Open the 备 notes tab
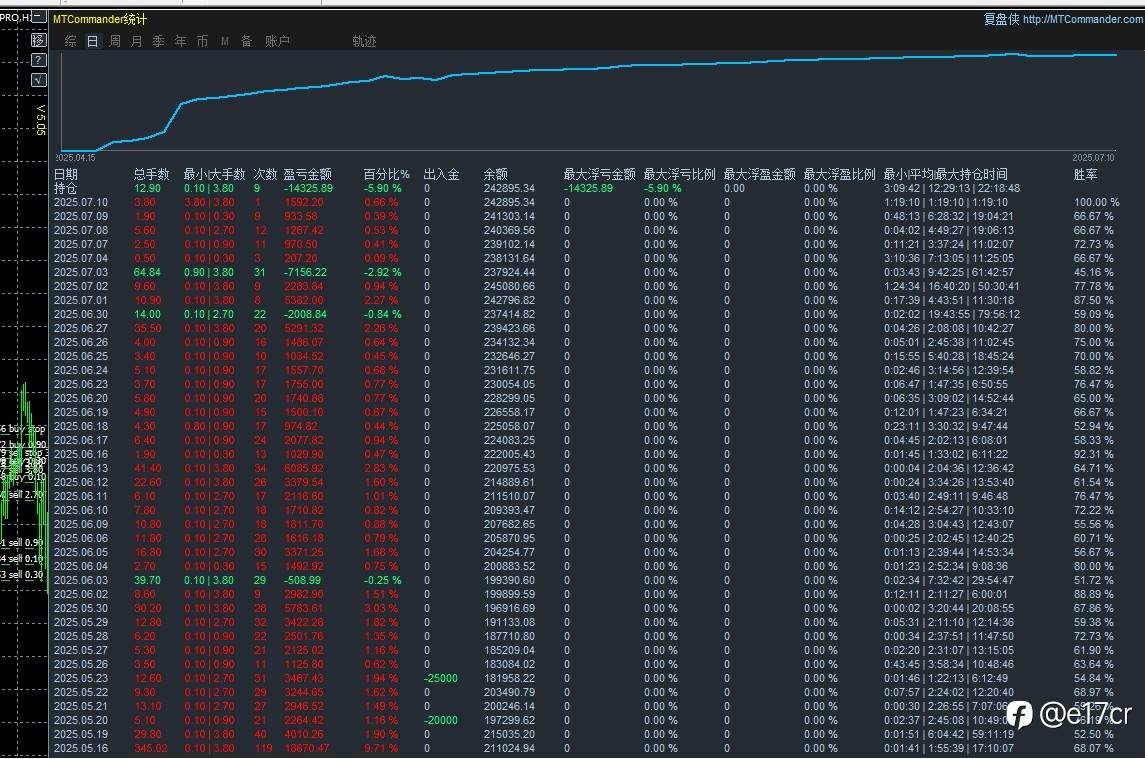Screen dimensions: 1145x759 tap(247, 42)
